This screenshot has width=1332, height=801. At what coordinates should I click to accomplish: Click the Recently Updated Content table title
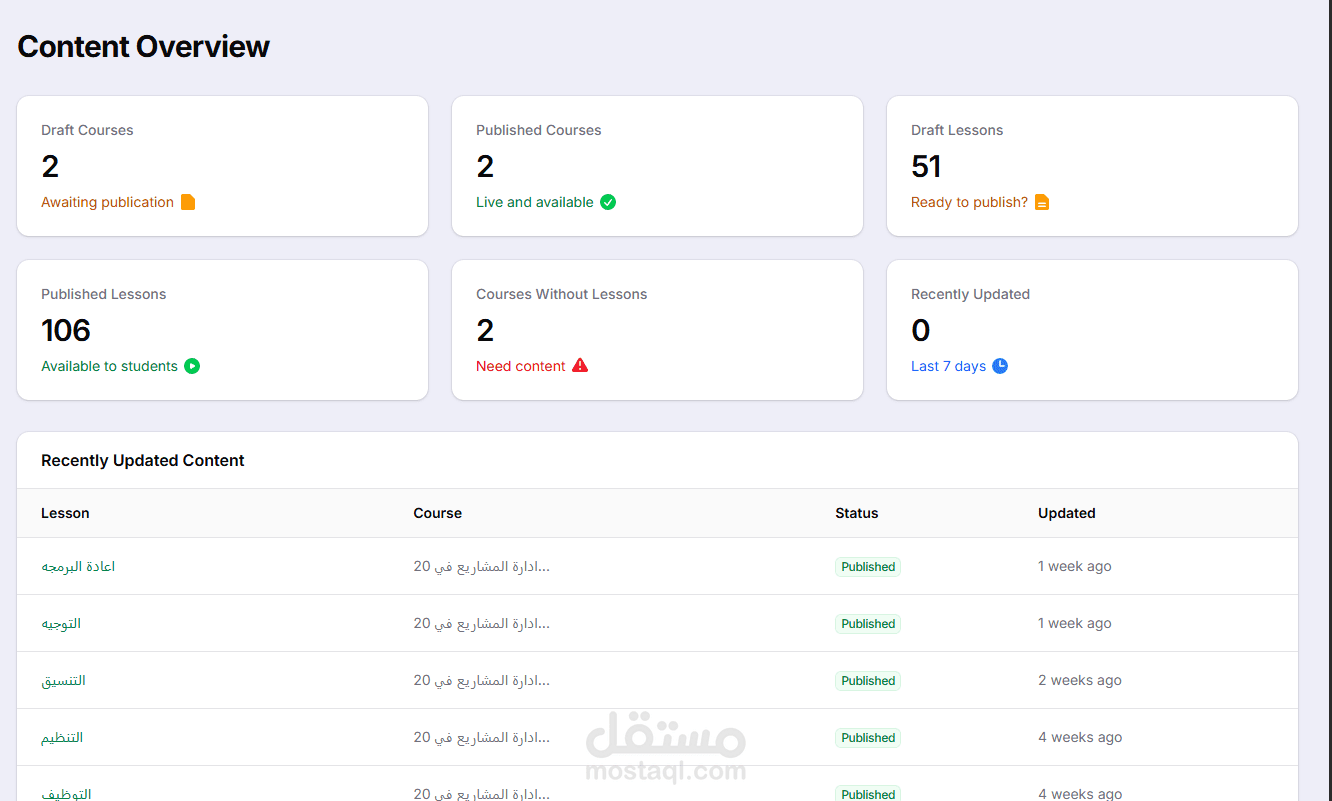(143, 461)
